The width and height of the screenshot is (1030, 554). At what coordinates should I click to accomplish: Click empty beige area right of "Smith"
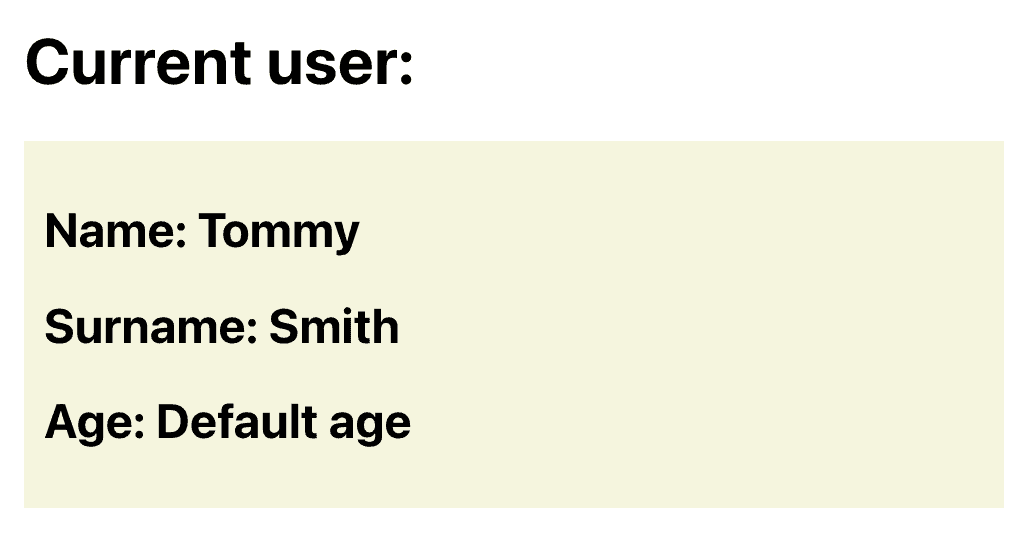click(700, 327)
